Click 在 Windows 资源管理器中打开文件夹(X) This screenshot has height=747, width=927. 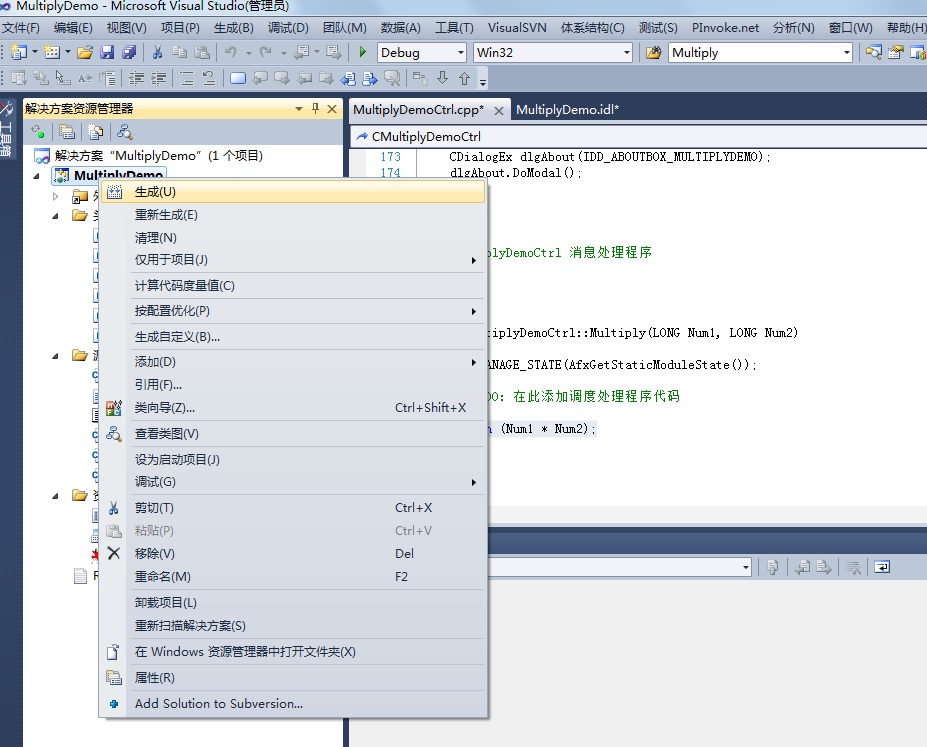pos(293,652)
